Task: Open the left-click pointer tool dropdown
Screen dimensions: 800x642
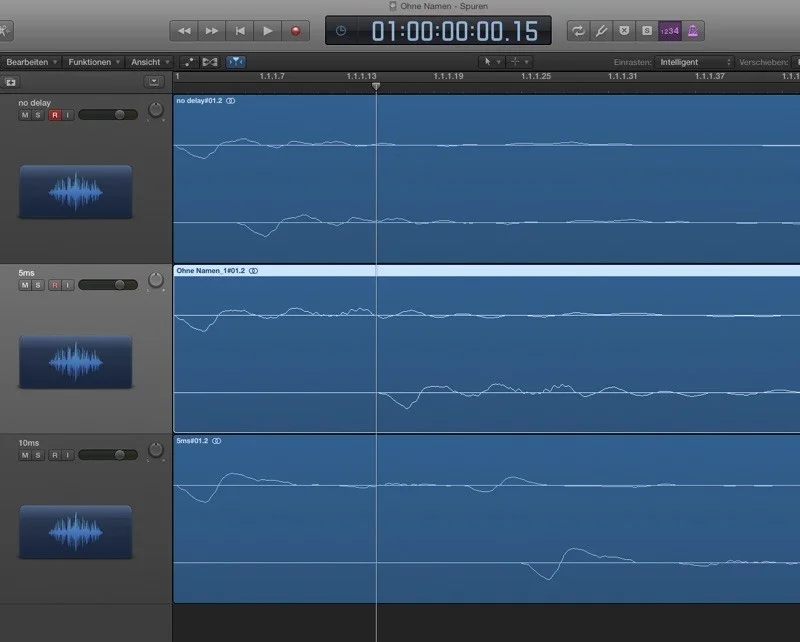Action: tap(491, 62)
